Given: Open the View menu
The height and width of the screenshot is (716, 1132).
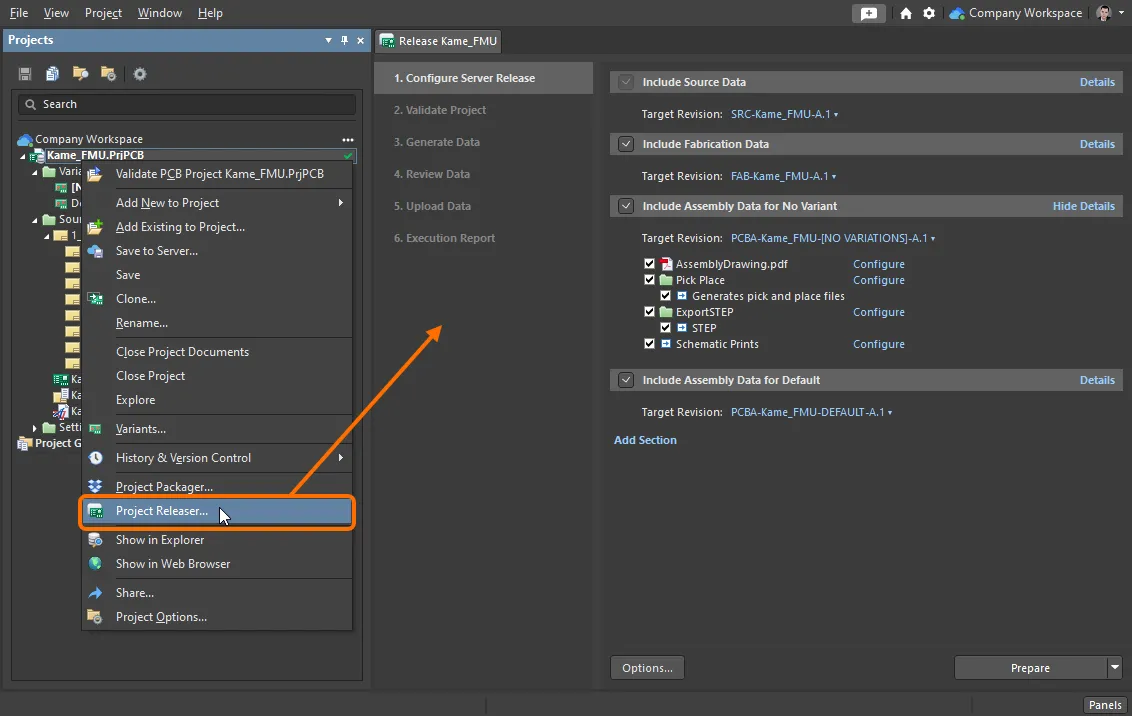Looking at the screenshot, I should point(56,13).
